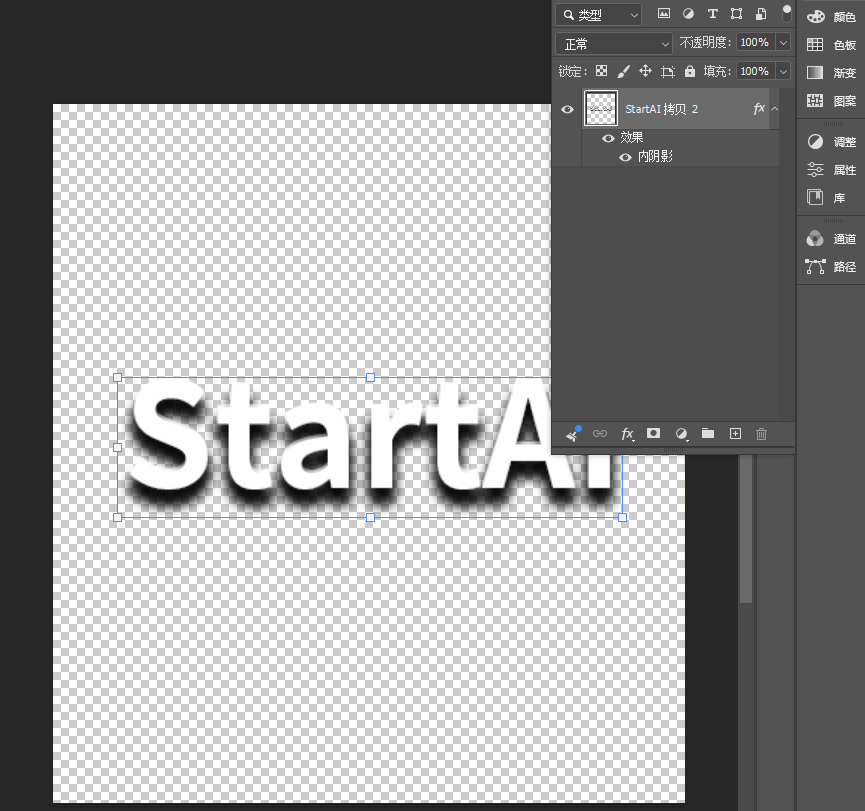Filter layers by smart object icon
The height and width of the screenshot is (811, 865).
coord(761,14)
